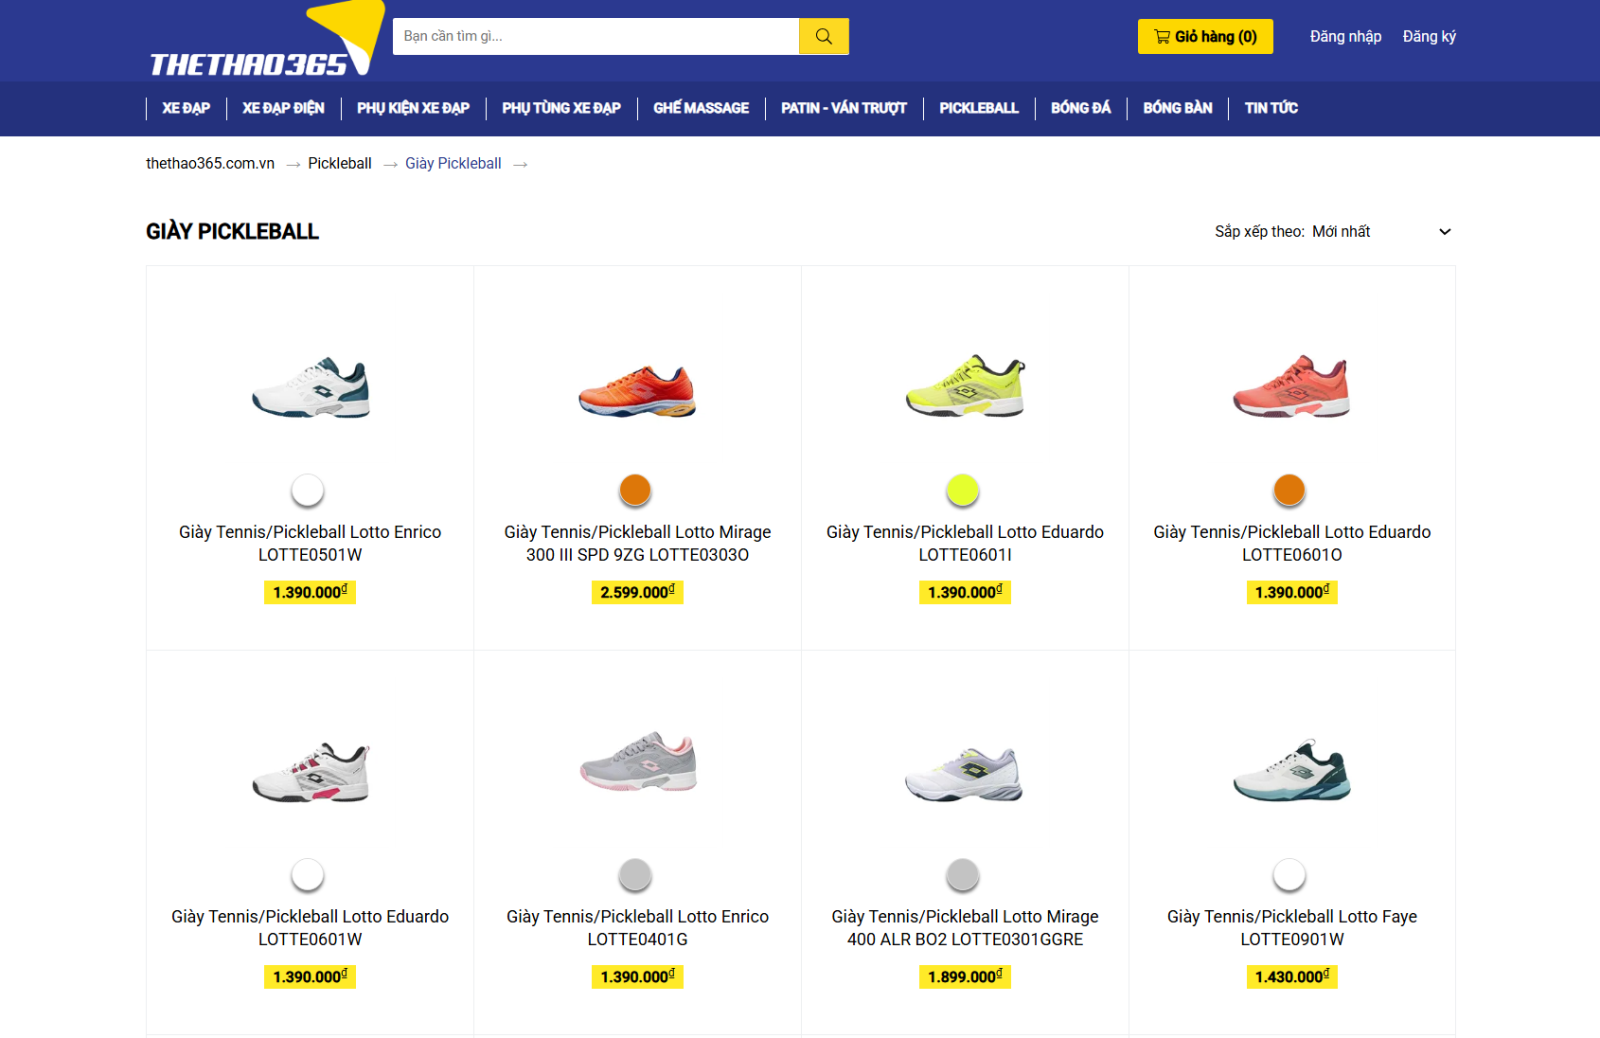
Task: Open the XE ĐẠP menu
Action: (186, 108)
